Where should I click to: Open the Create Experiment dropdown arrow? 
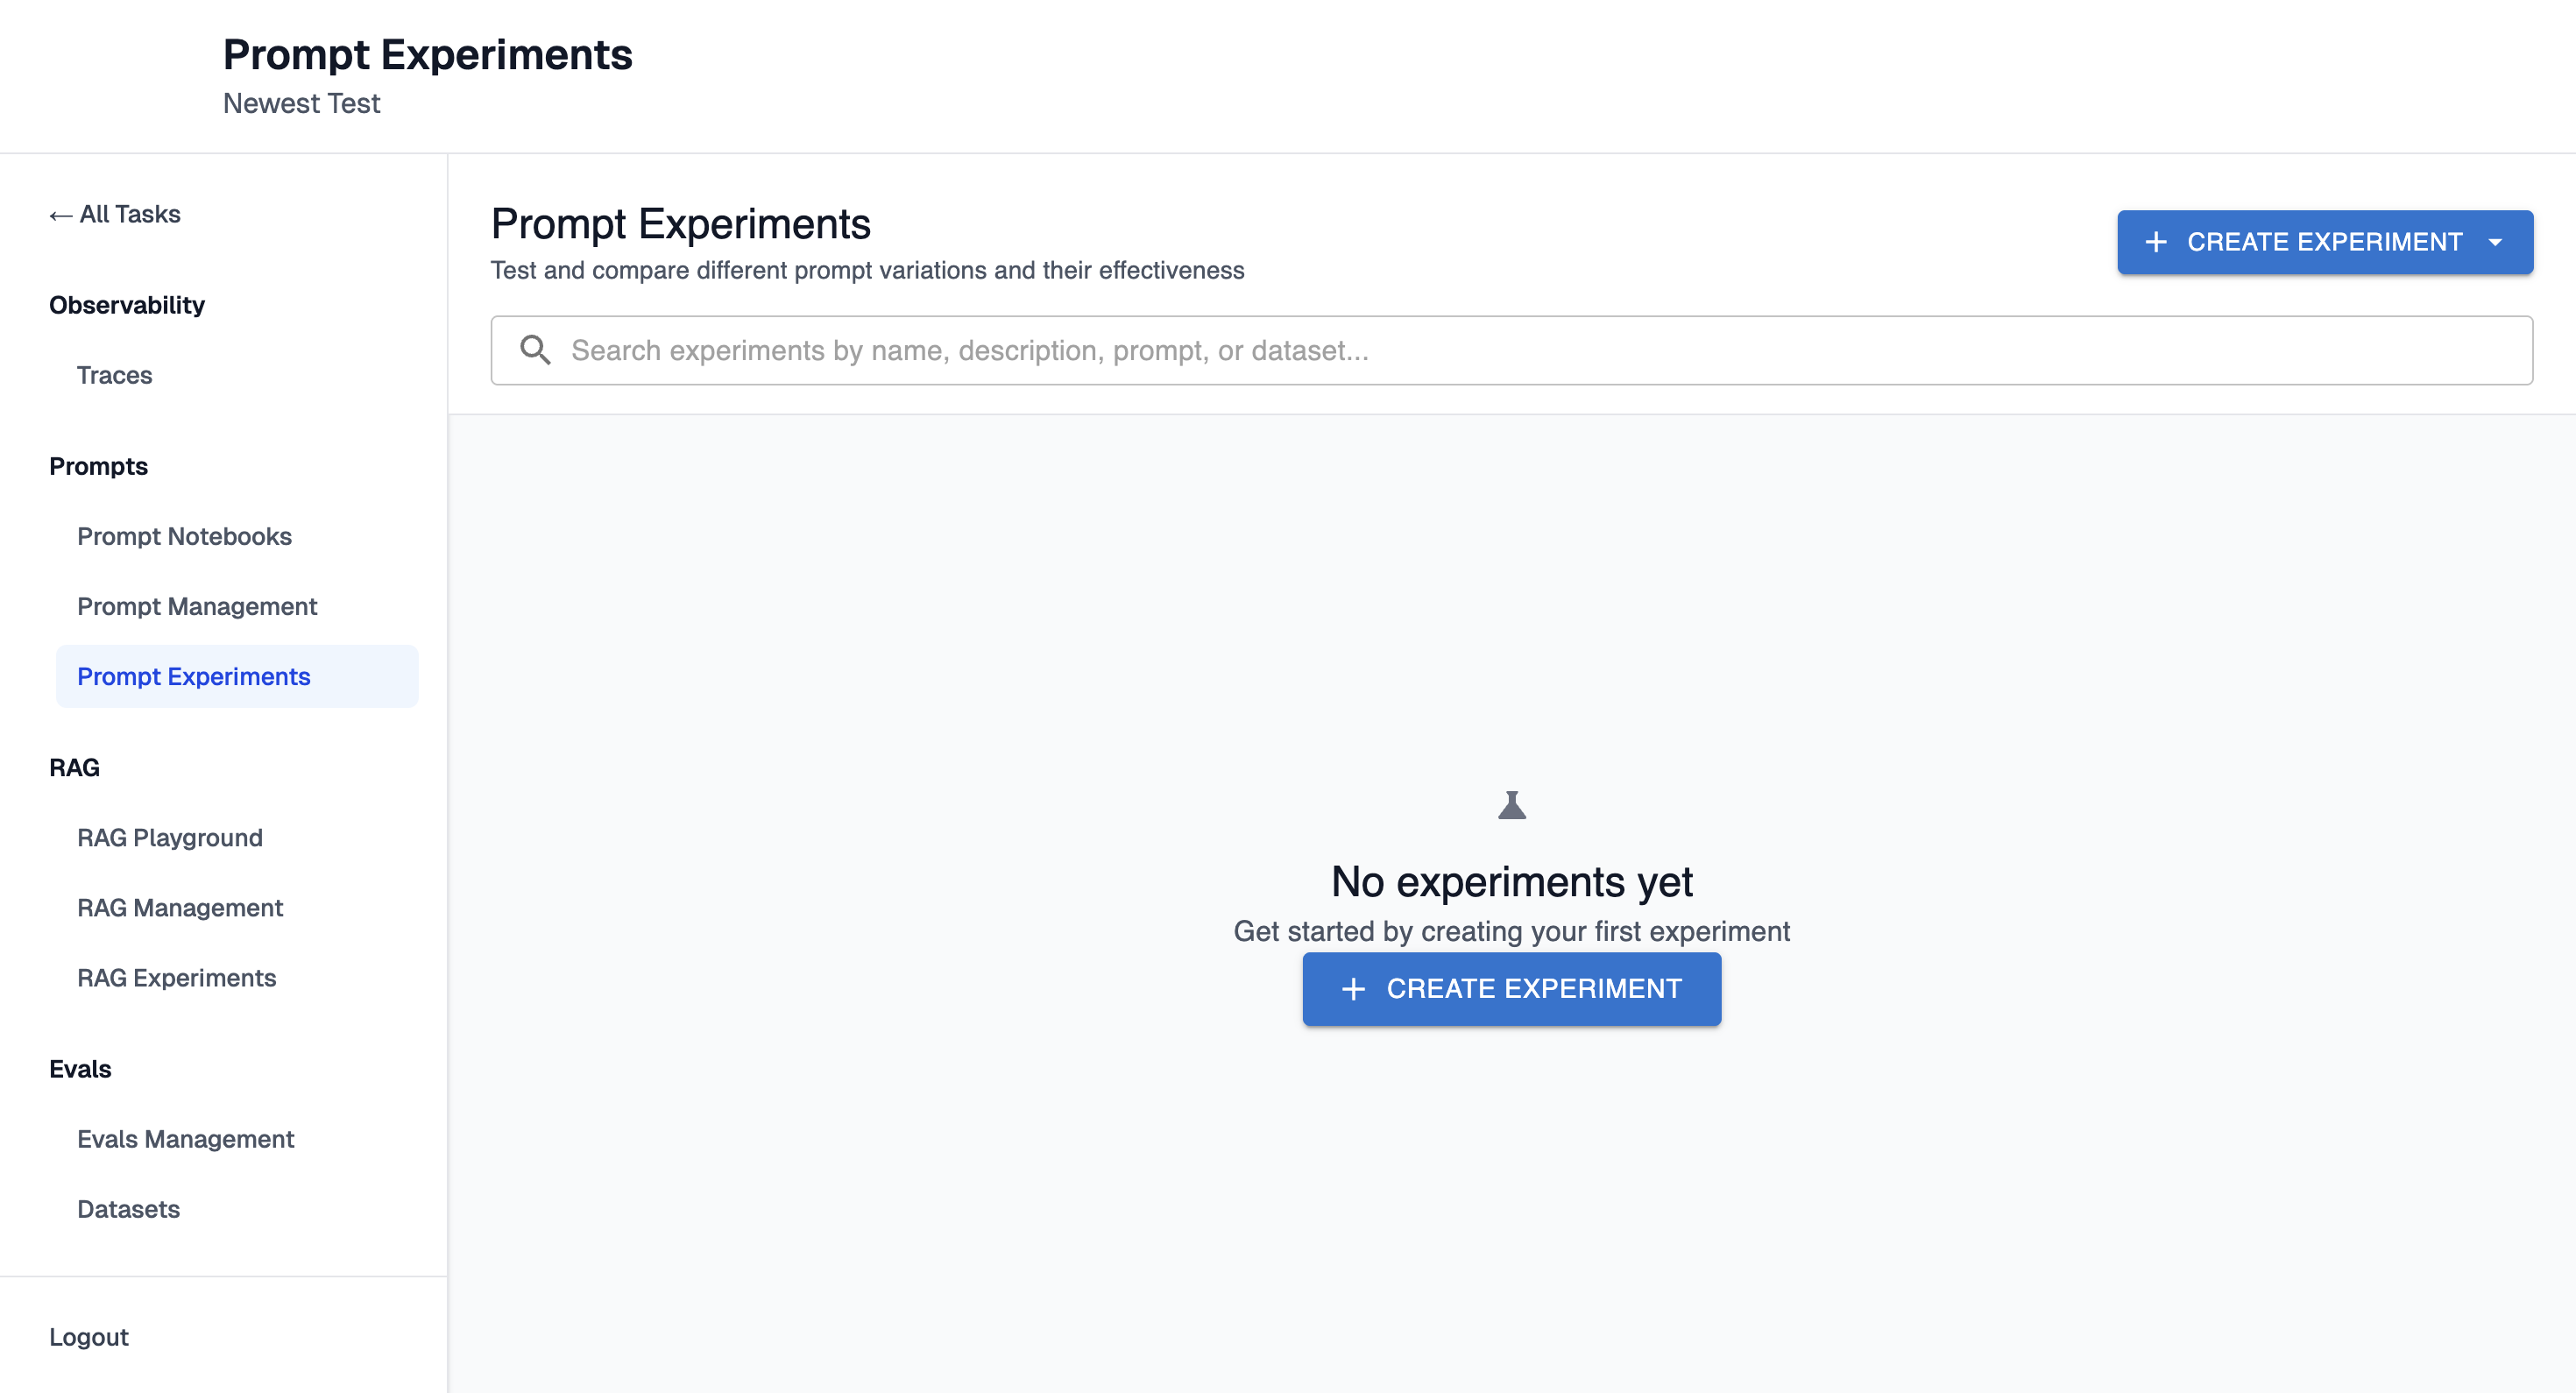click(x=2495, y=242)
